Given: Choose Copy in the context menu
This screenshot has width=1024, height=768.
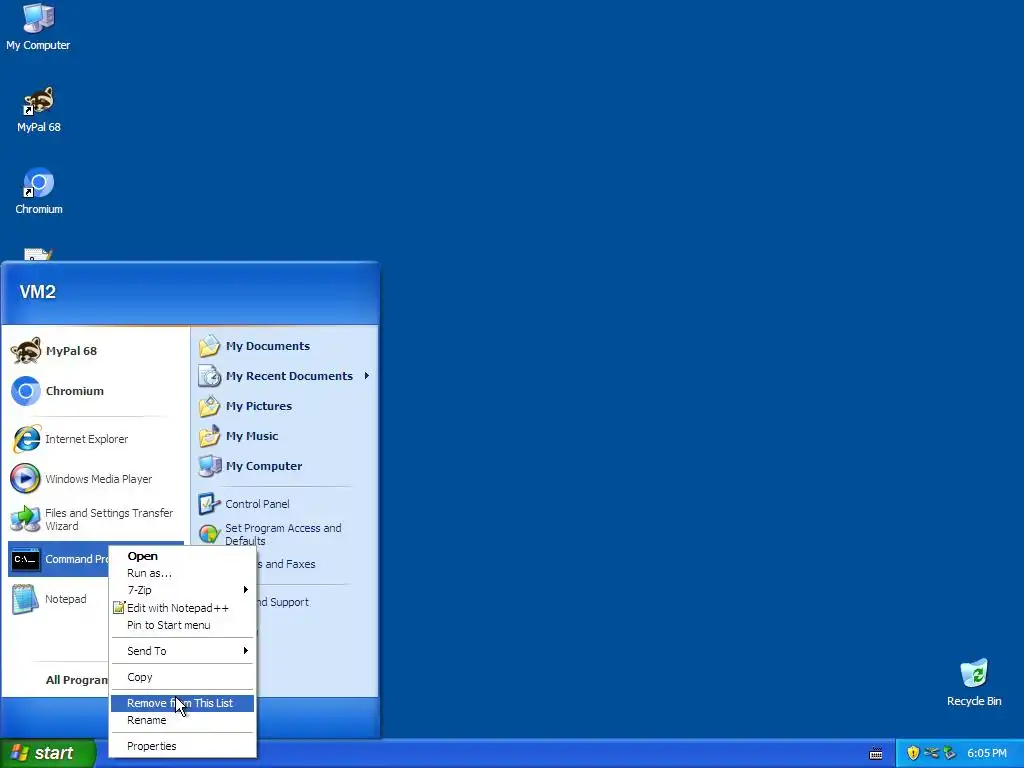Looking at the screenshot, I should [182, 677].
